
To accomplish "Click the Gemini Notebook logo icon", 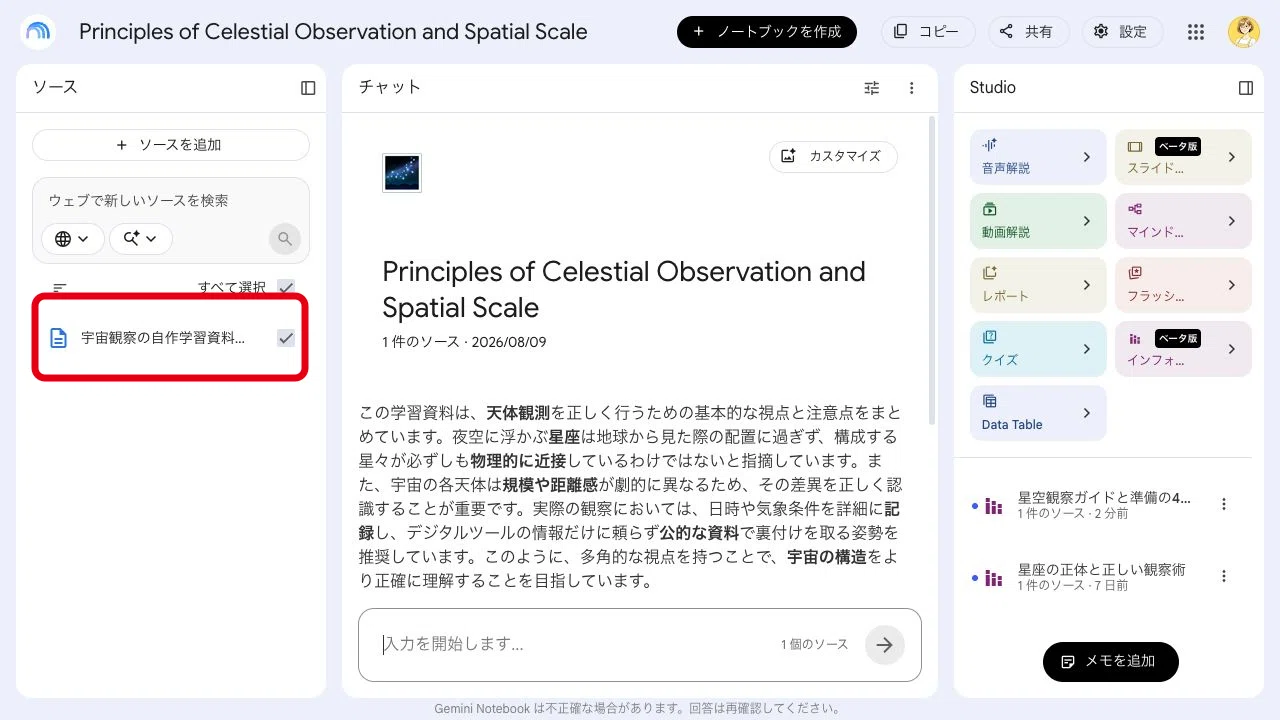I will tap(38, 32).
